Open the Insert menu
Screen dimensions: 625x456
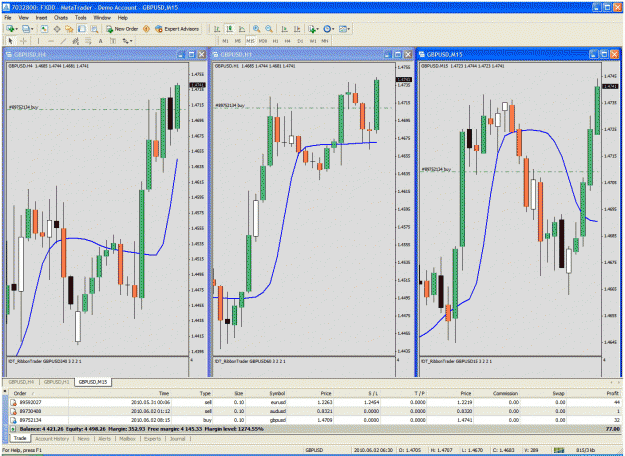click(x=41, y=18)
